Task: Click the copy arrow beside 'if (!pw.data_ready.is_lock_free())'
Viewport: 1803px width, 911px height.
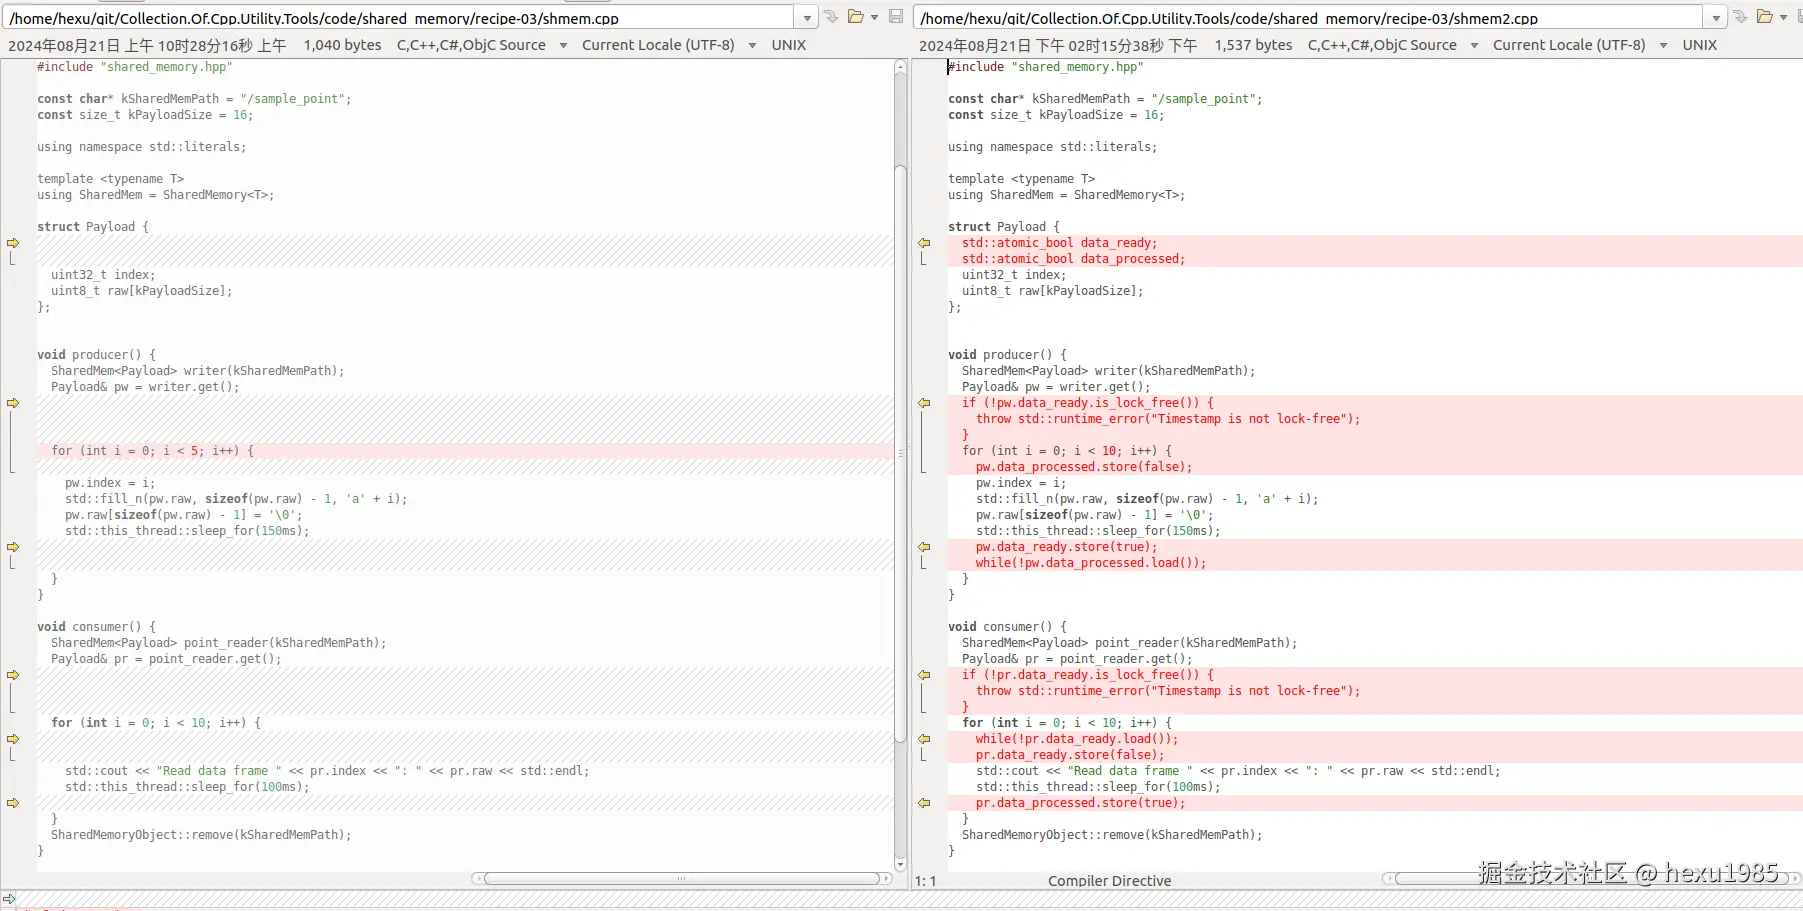Action: [924, 403]
